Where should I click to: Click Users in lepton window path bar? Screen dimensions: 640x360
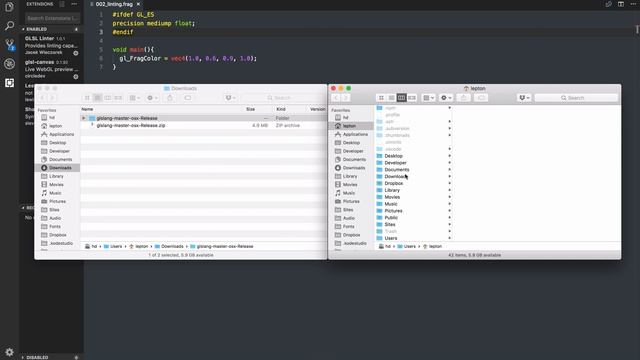click(x=407, y=247)
